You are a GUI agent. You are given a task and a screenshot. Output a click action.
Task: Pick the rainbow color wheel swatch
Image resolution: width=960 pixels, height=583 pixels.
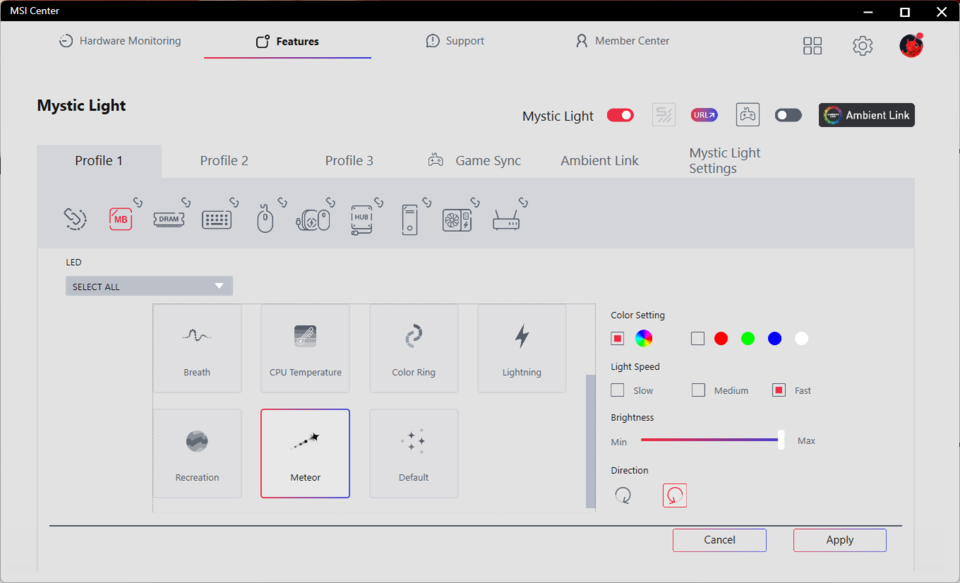point(643,338)
